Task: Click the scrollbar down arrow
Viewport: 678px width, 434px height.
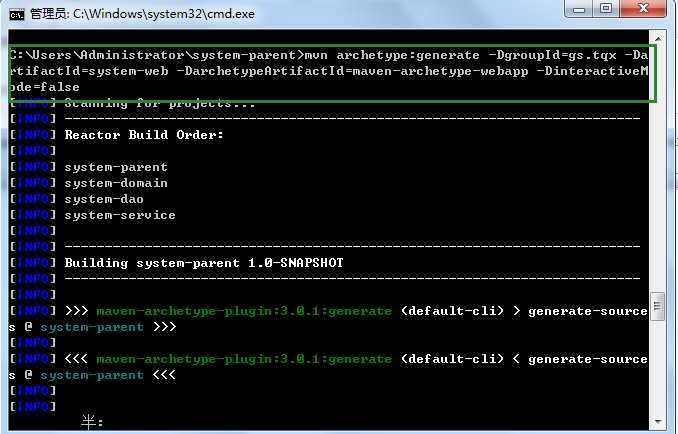Action: [658, 421]
